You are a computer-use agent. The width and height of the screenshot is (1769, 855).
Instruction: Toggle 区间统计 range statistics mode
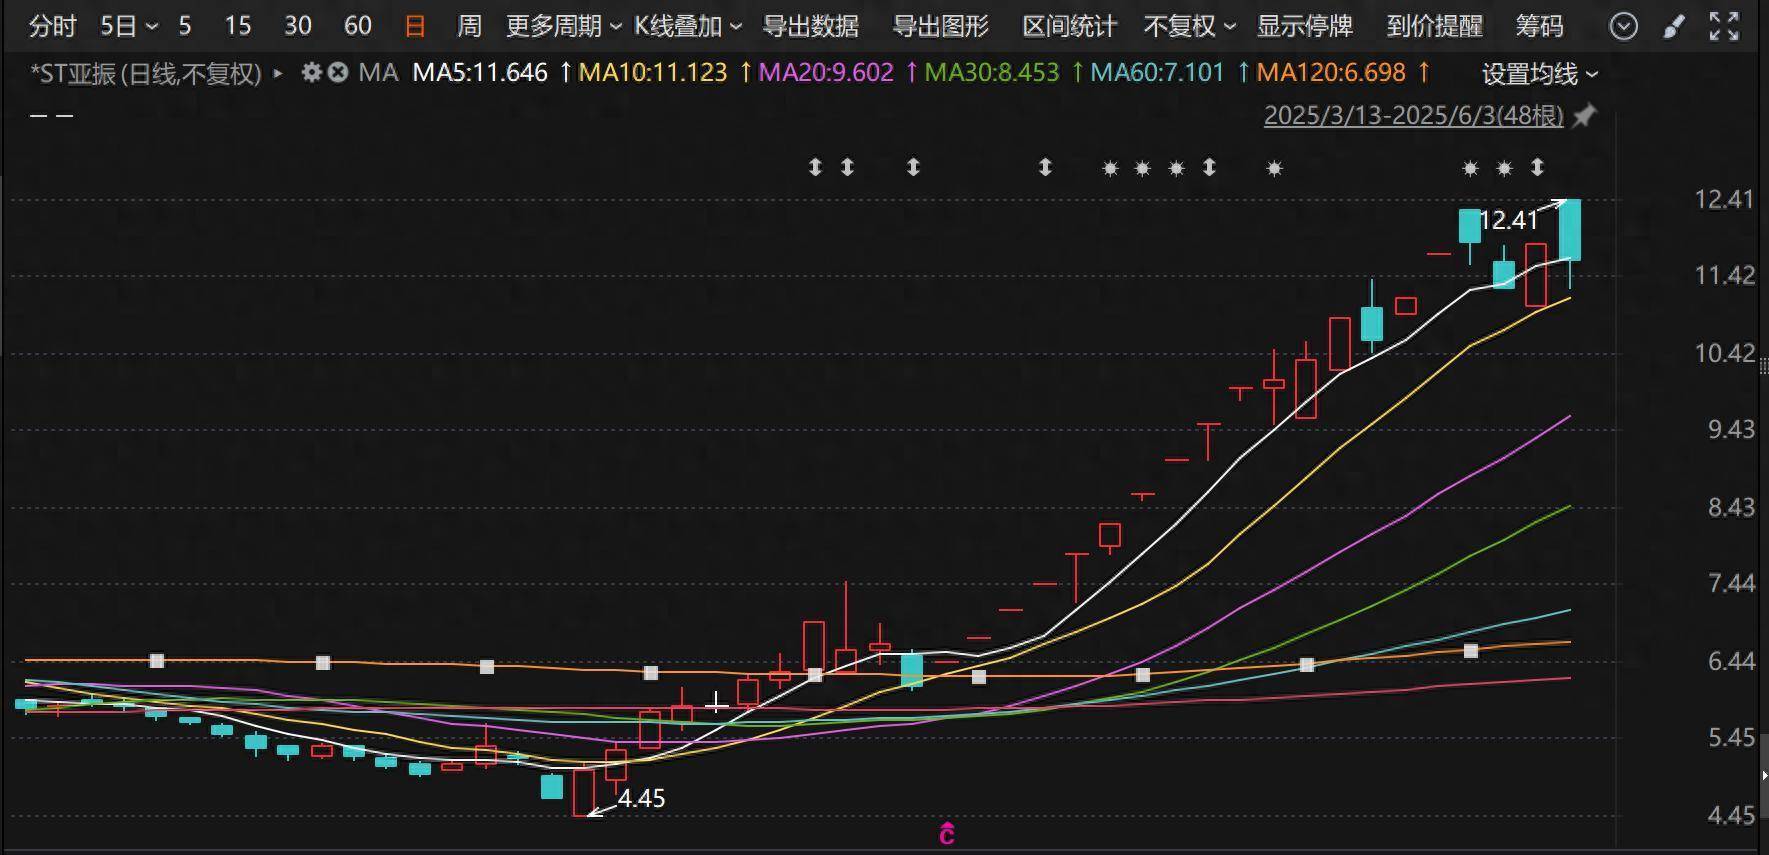(1069, 26)
